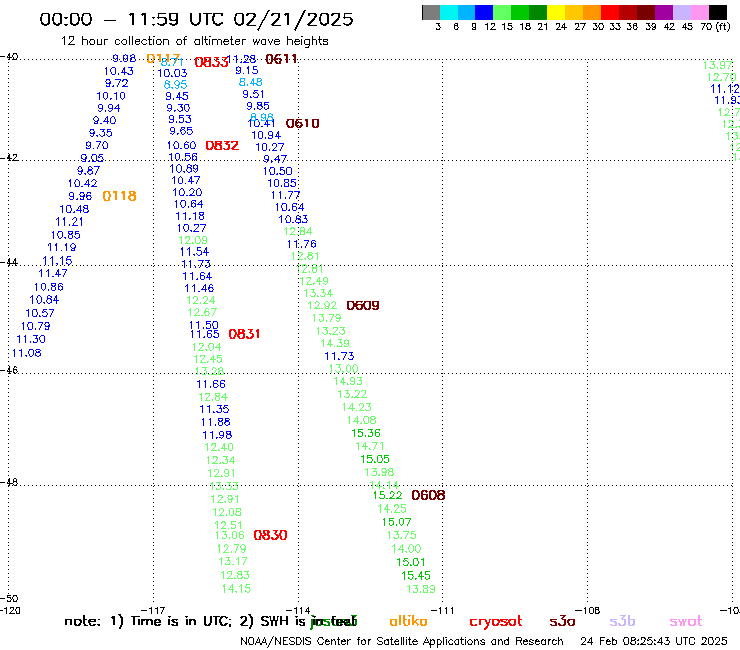Click the -117 longitude axis label
This screenshot has width=740, height=650.
point(153,610)
